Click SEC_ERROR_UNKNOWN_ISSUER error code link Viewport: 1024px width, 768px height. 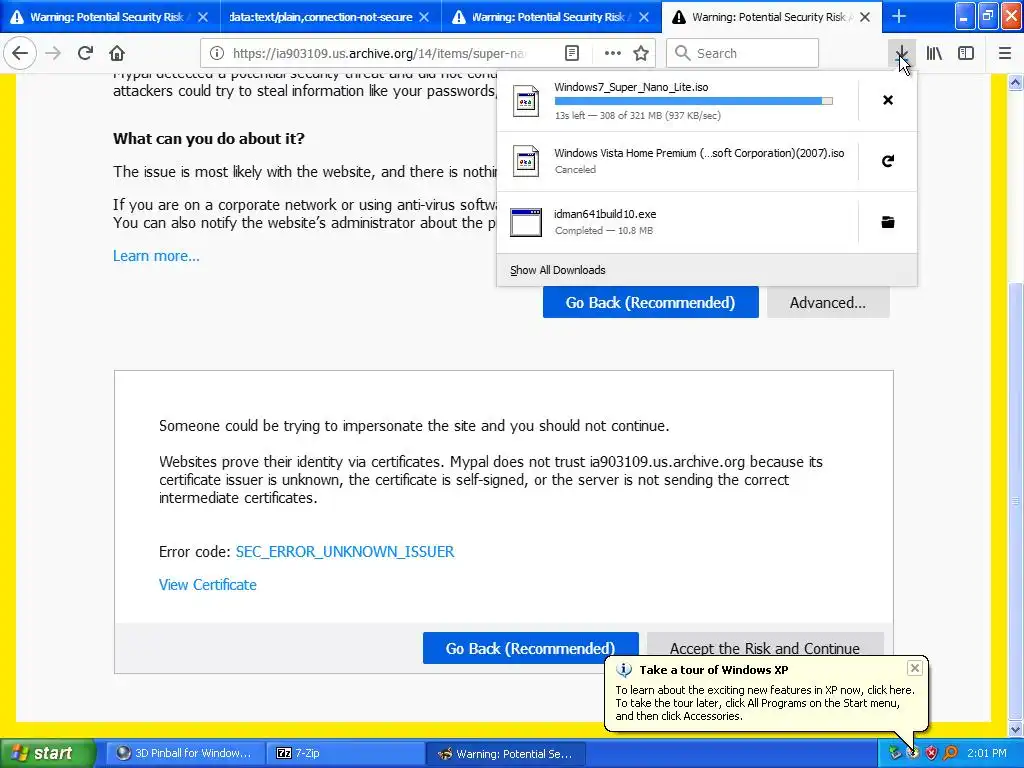345,551
